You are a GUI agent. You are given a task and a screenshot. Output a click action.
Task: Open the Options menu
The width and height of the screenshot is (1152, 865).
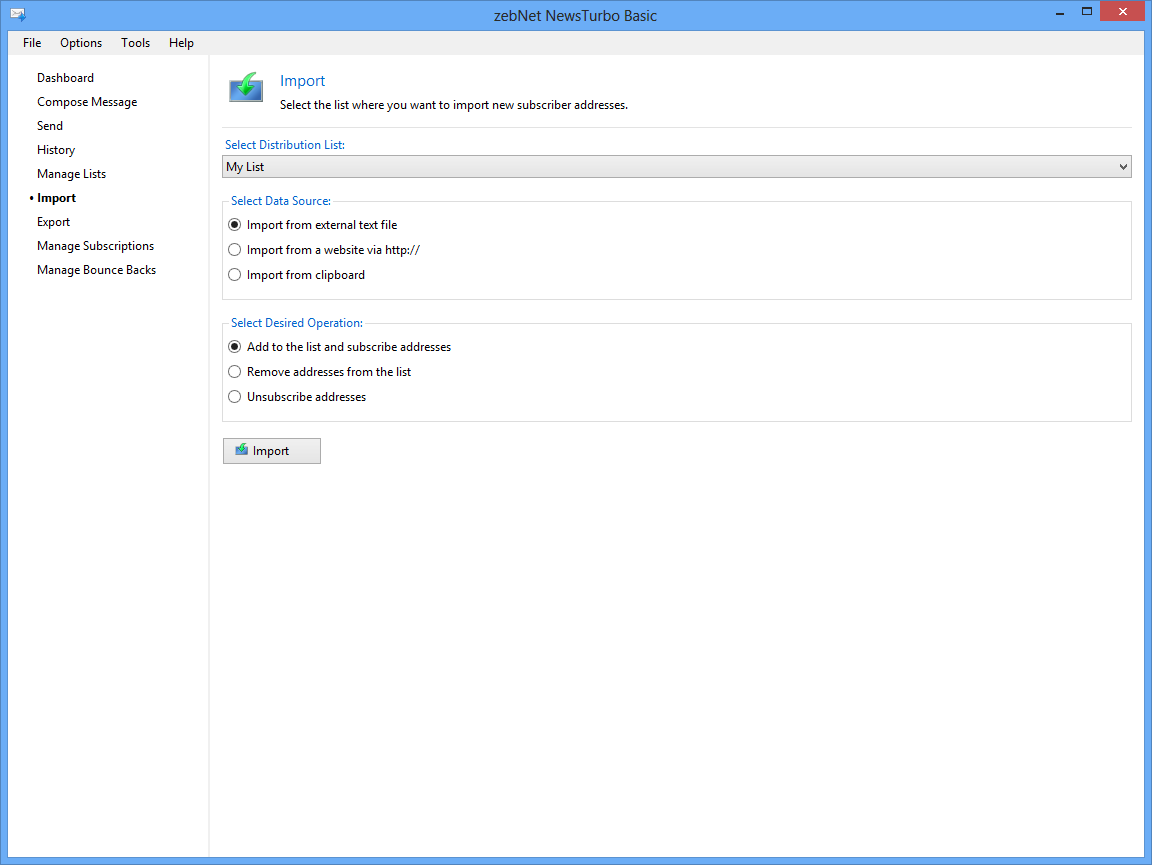click(x=81, y=43)
